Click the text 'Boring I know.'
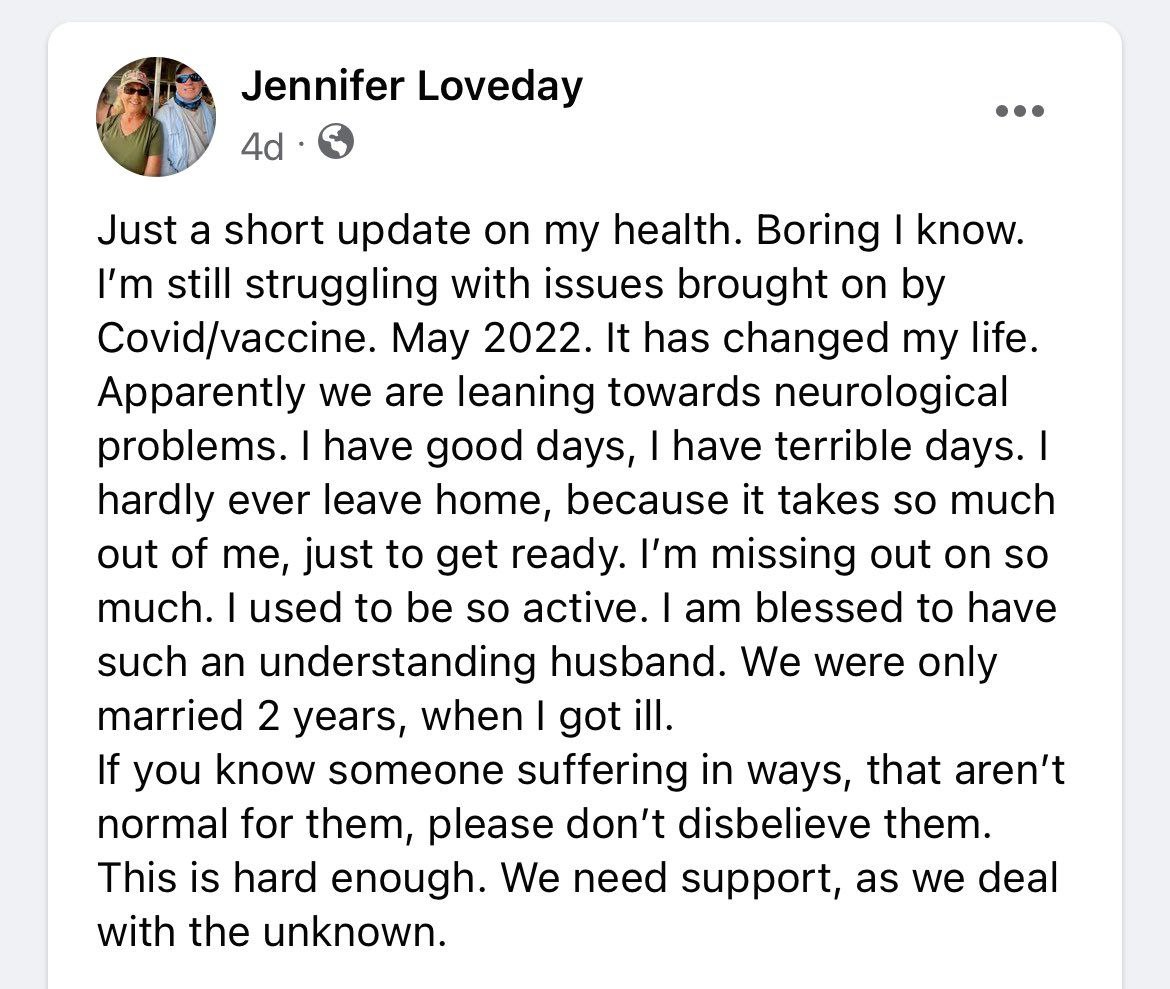The width and height of the screenshot is (1170, 989). pyautogui.click(x=891, y=231)
